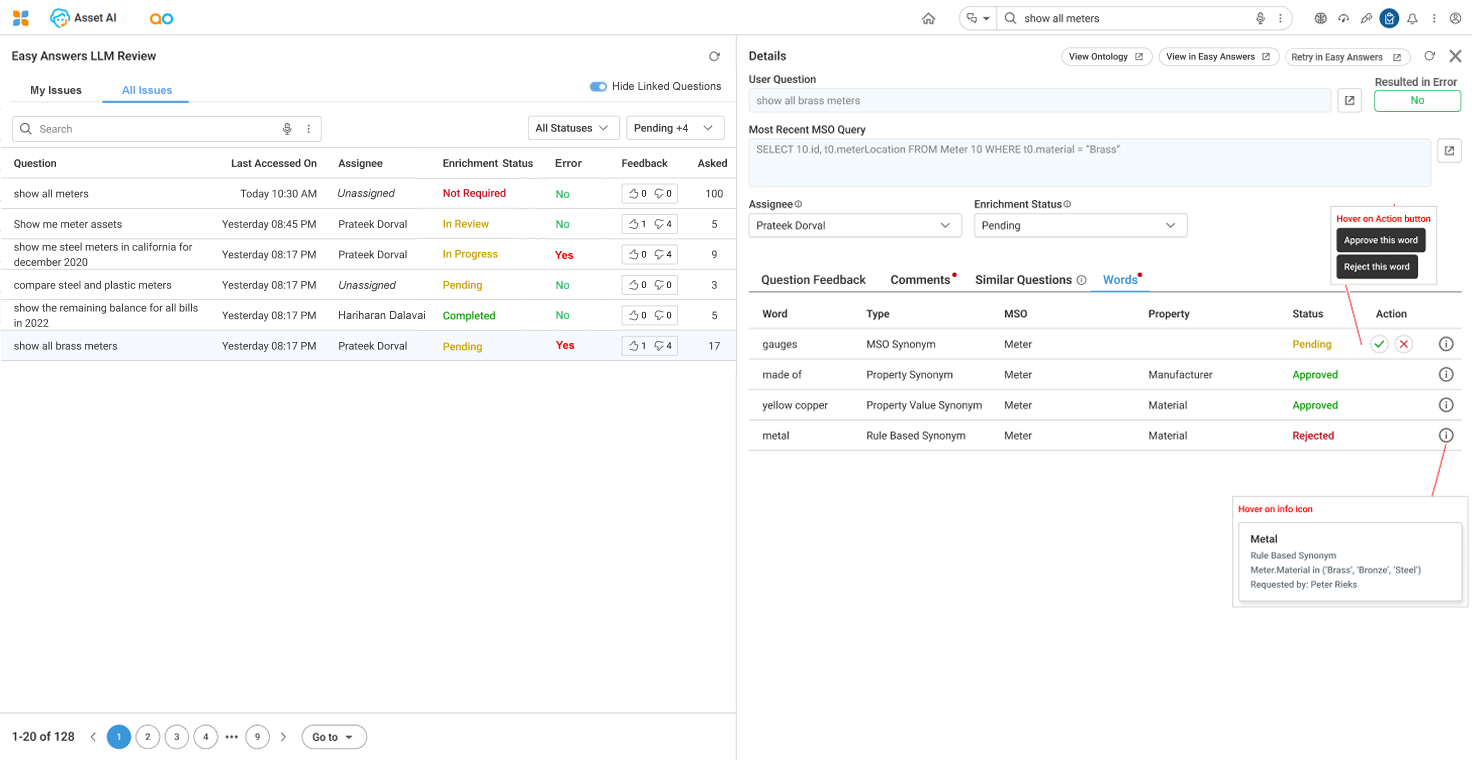Reject the word 'gauges' with X icon

1404,344
